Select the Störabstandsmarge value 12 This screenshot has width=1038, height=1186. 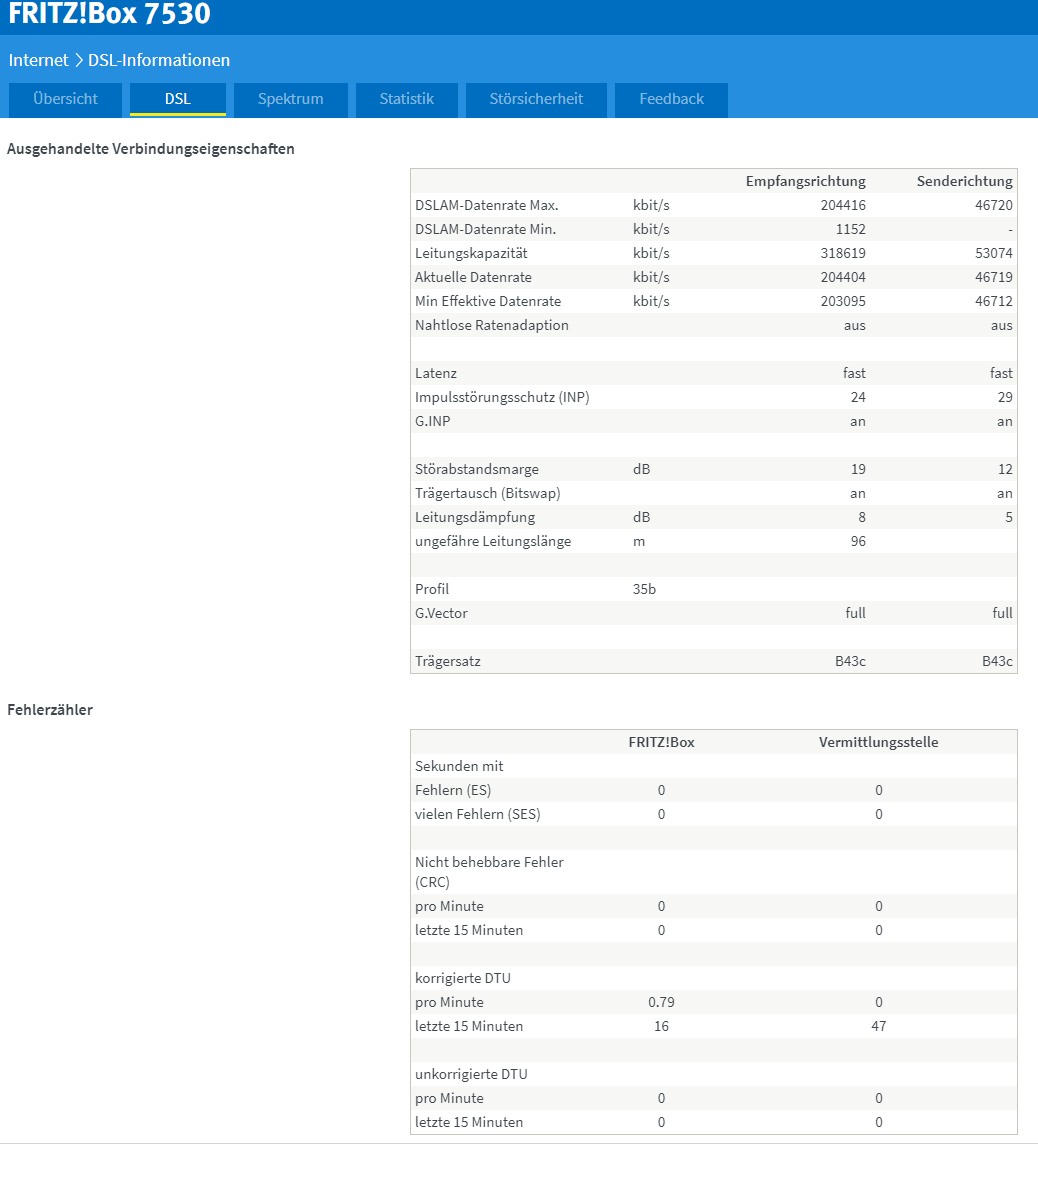click(x=1005, y=470)
